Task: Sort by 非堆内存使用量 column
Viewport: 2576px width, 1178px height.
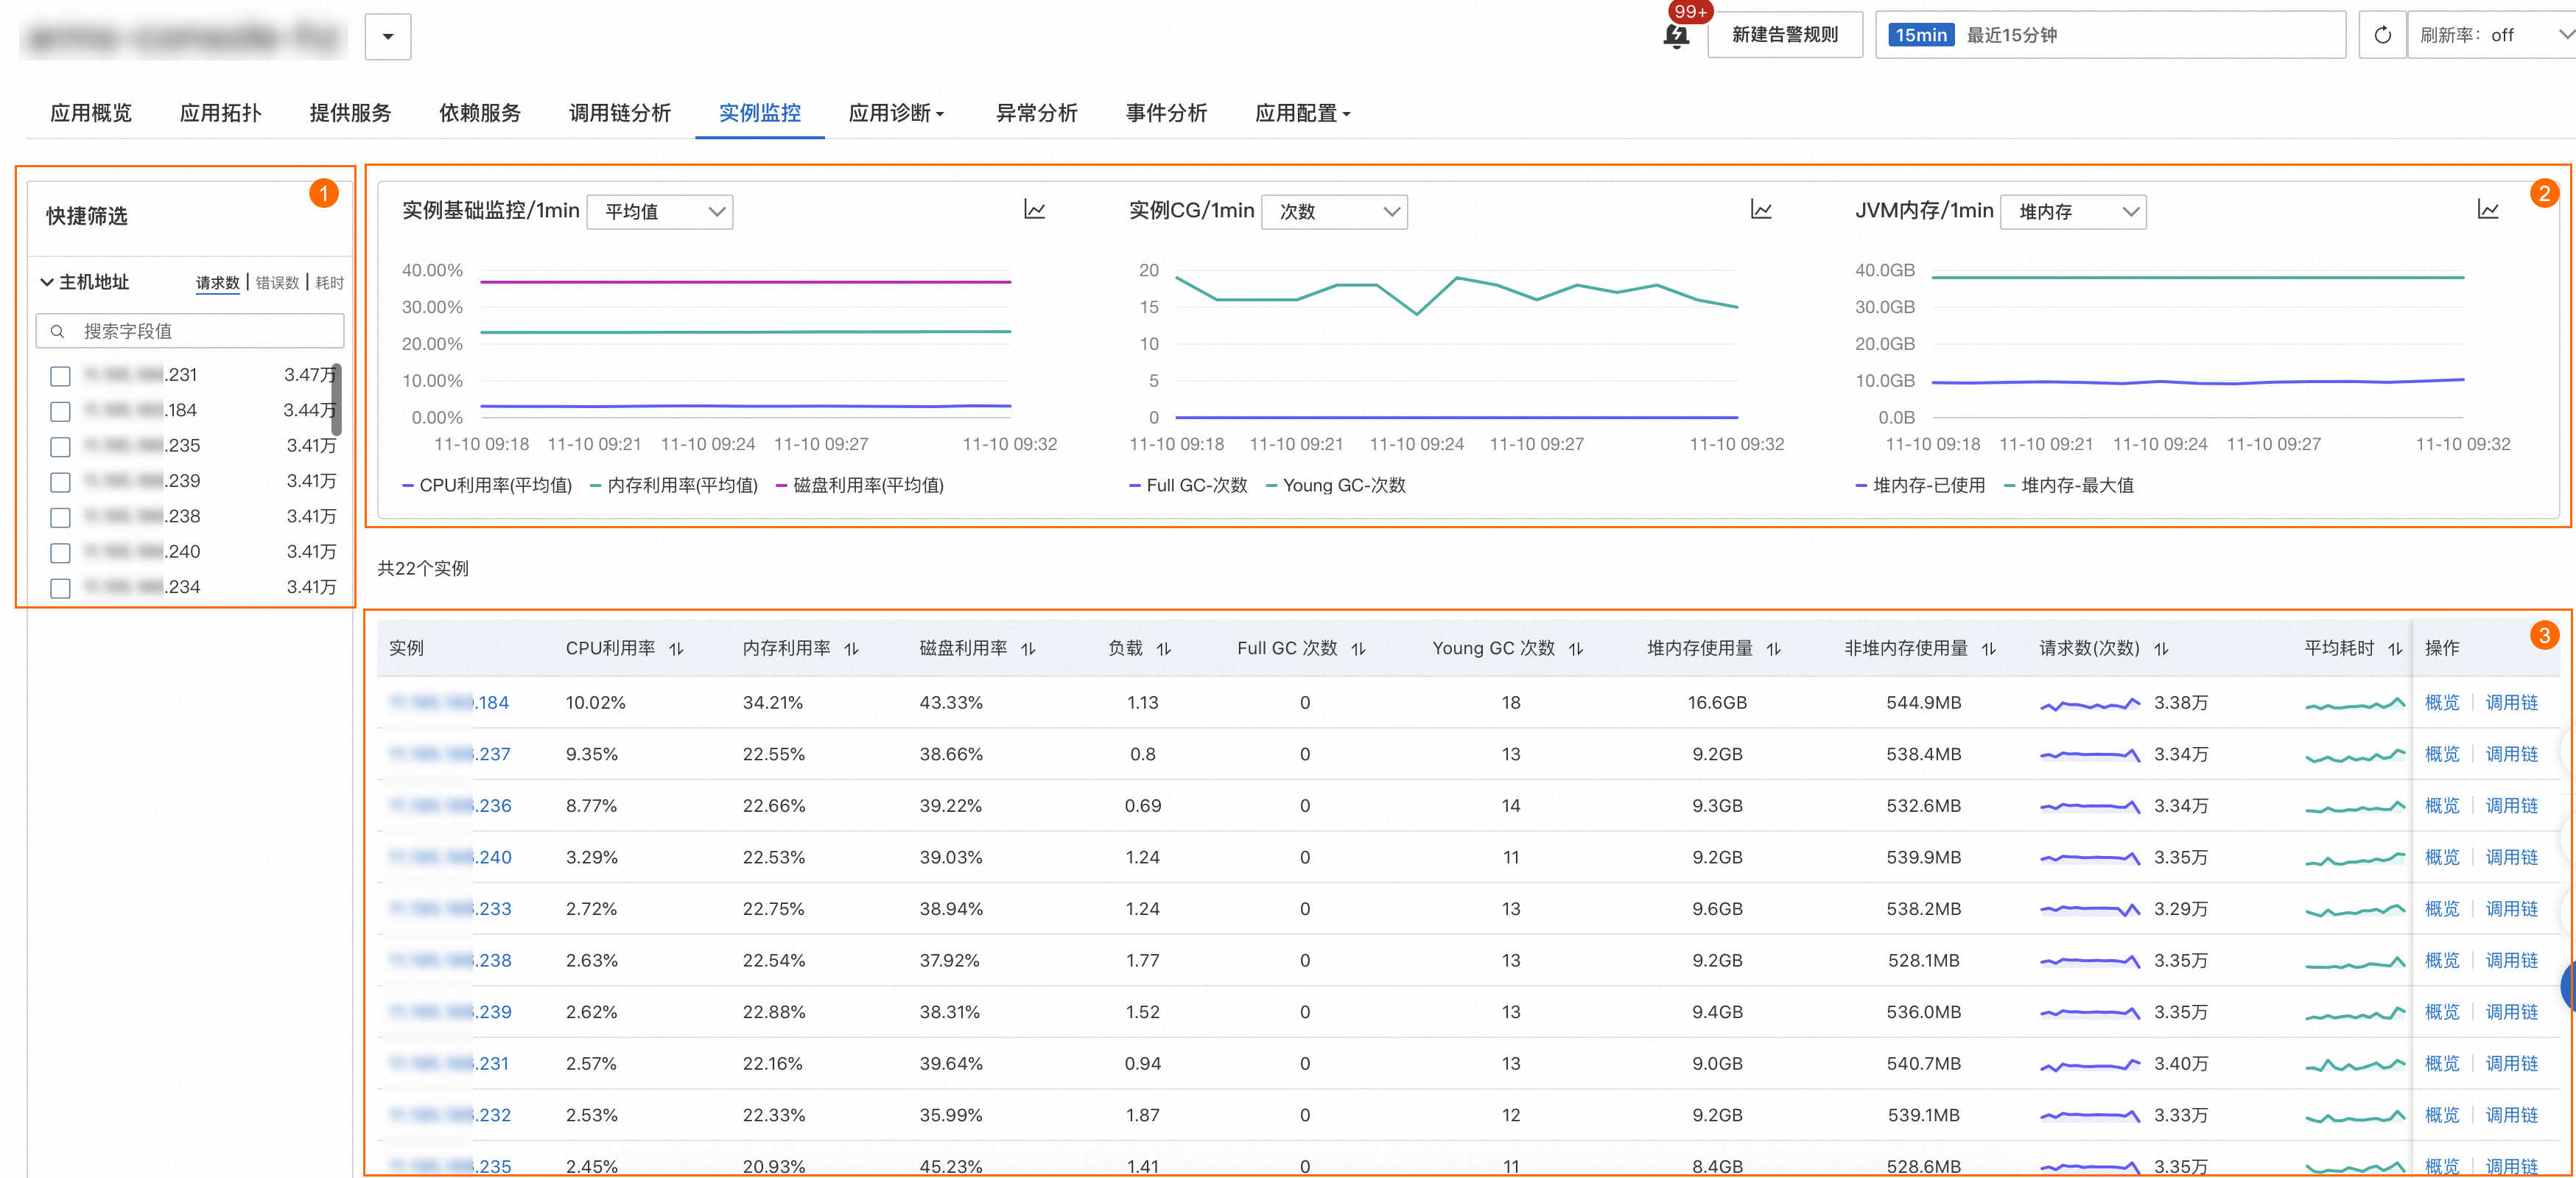Action: point(1989,649)
